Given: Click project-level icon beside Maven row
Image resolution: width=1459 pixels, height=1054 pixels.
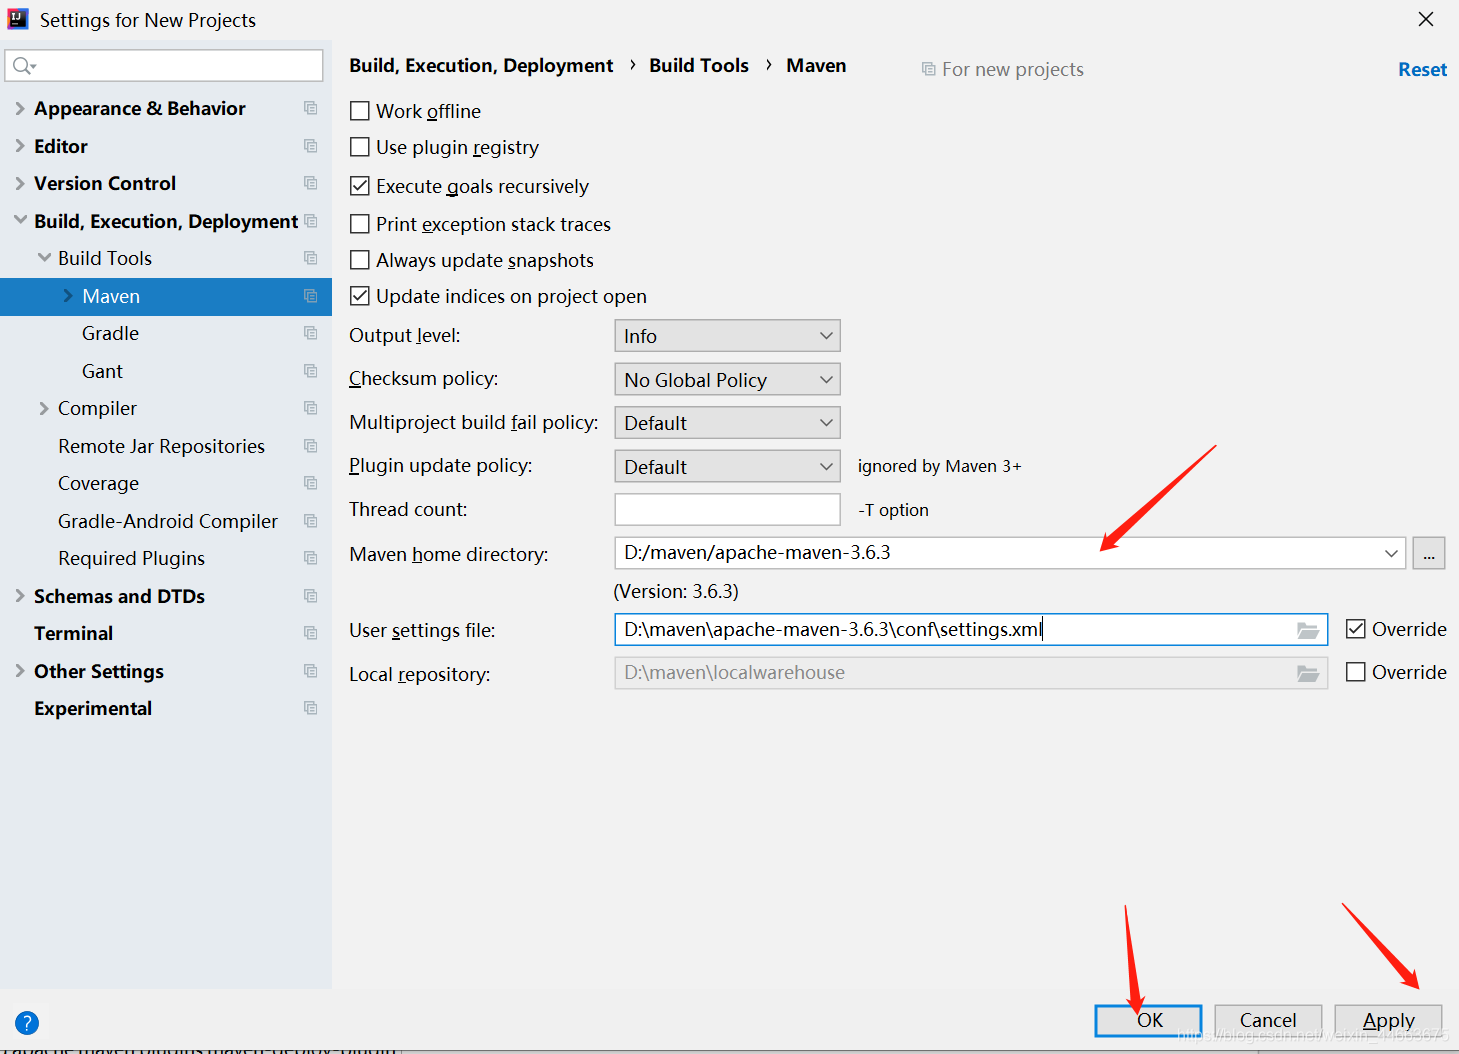Looking at the screenshot, I should tap(311, 296).
